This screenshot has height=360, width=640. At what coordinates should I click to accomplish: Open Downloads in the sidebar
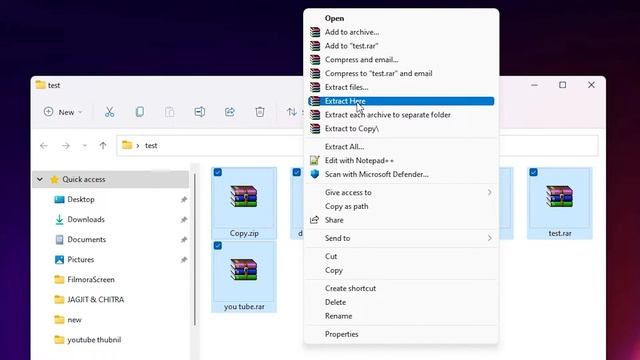click(x=86, y=220)
